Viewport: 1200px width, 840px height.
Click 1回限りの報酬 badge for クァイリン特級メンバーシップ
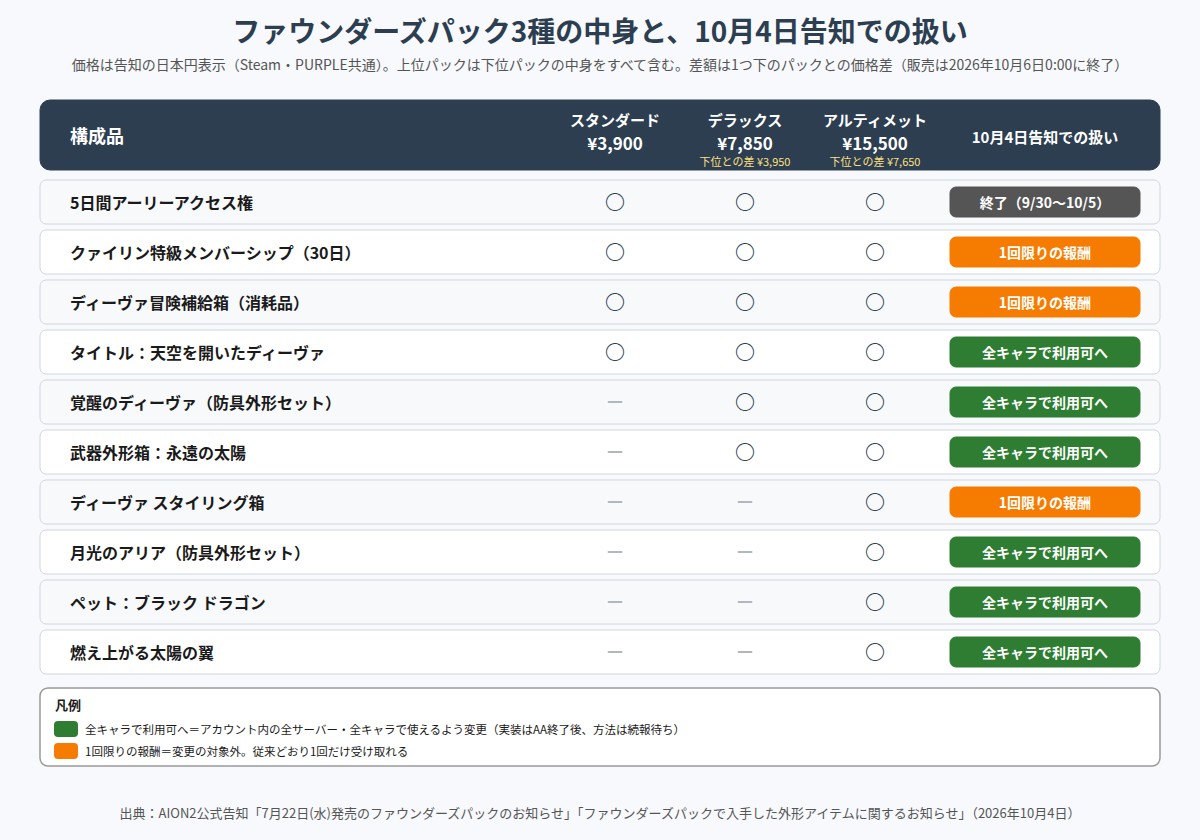(x=1045, y=252)
